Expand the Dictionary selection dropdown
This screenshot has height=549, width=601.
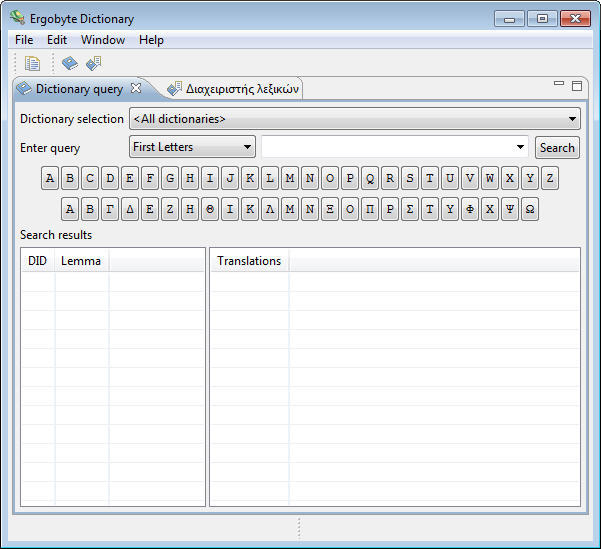point(572,119)
